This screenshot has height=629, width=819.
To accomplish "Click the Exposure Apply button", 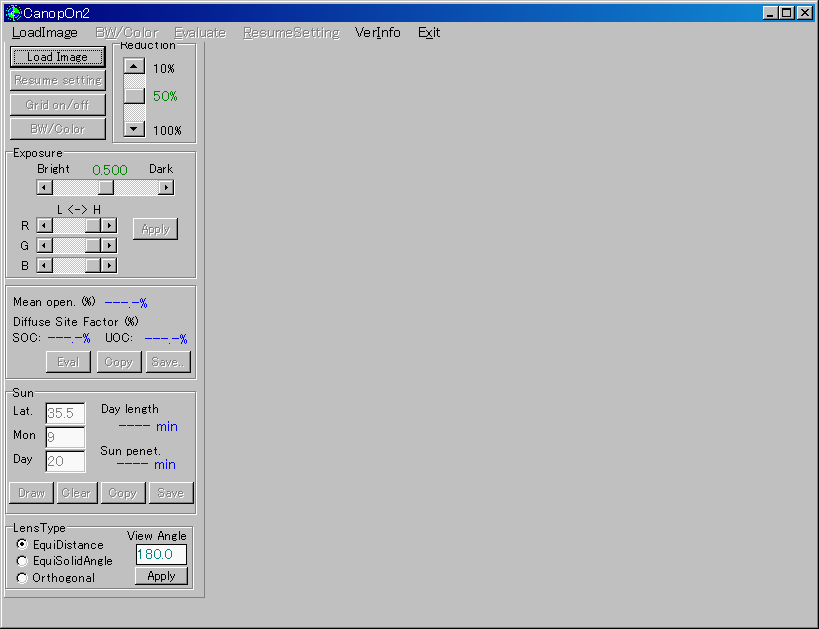I will coord(155,229).
